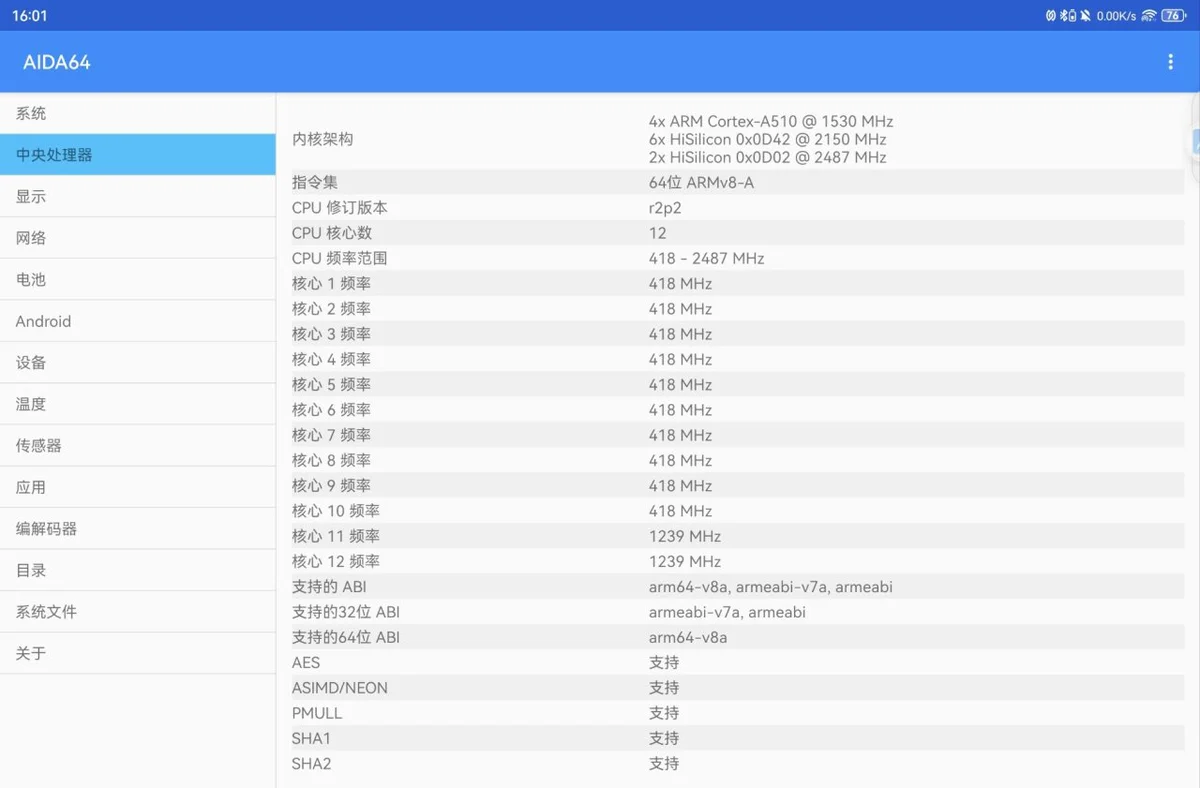This screenshot has width=1200, height=788.
Task: Tap the Bluetooth battery status icon
Action: click(x=1067, y=16)
